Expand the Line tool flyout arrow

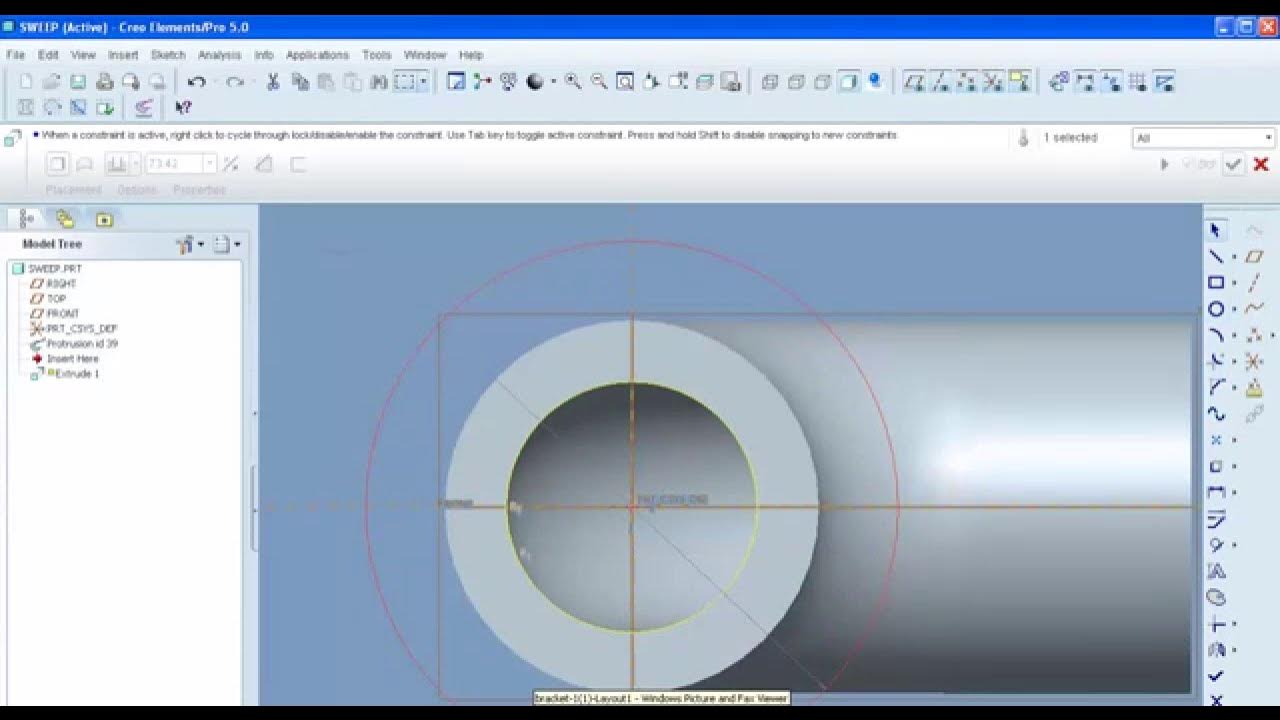tap(1234, 257)
